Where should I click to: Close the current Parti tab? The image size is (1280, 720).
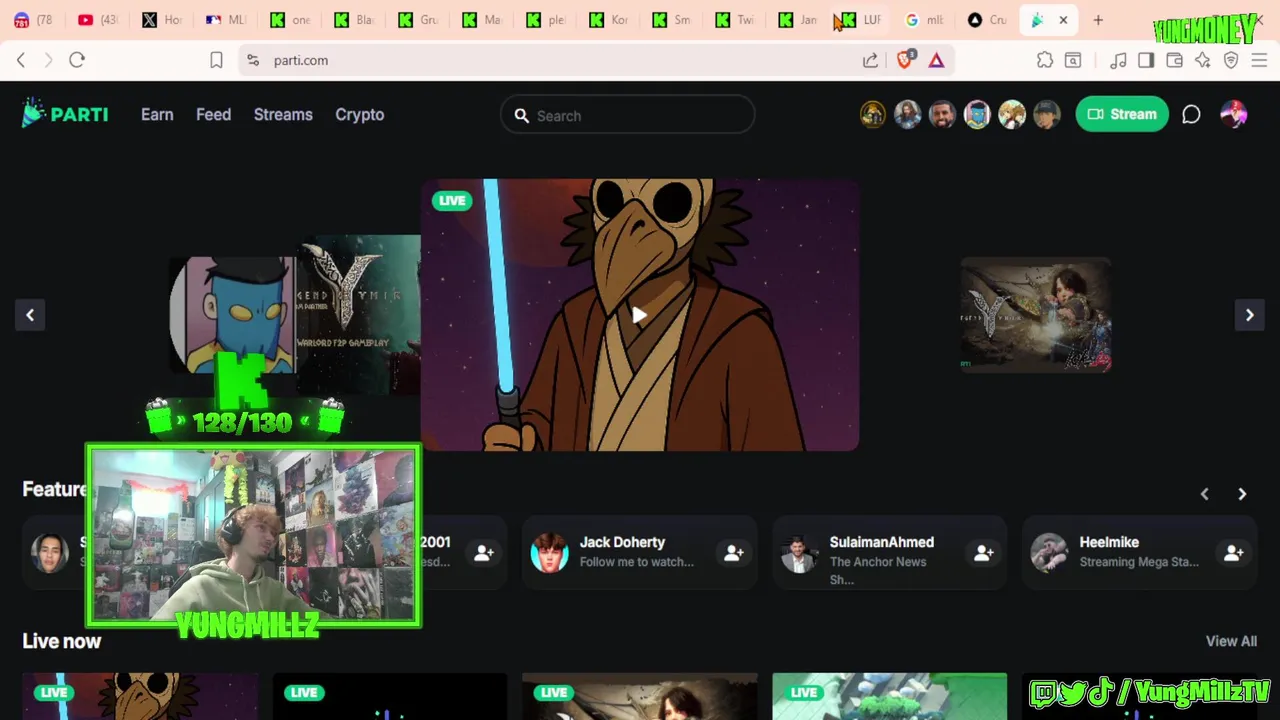(1063, 20)
